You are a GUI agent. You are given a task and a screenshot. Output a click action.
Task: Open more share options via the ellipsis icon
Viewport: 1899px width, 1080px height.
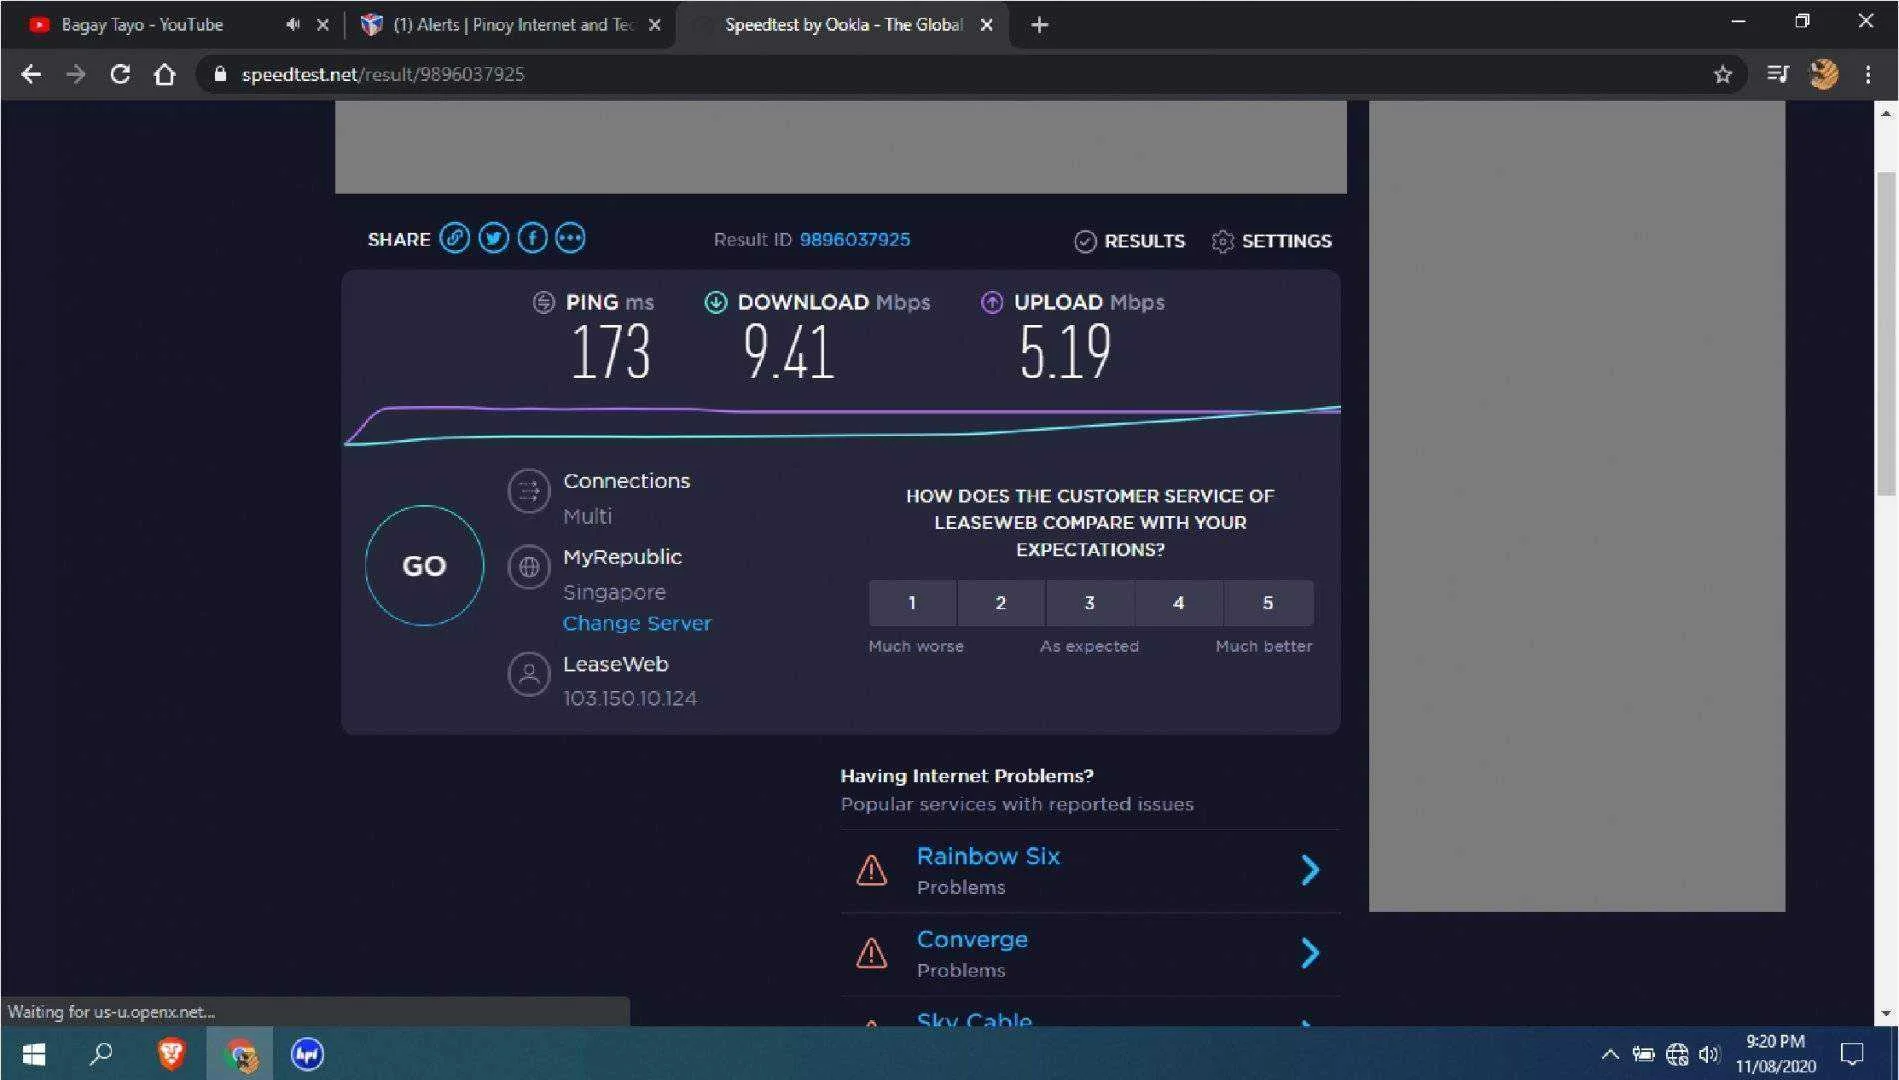[570, 238]
